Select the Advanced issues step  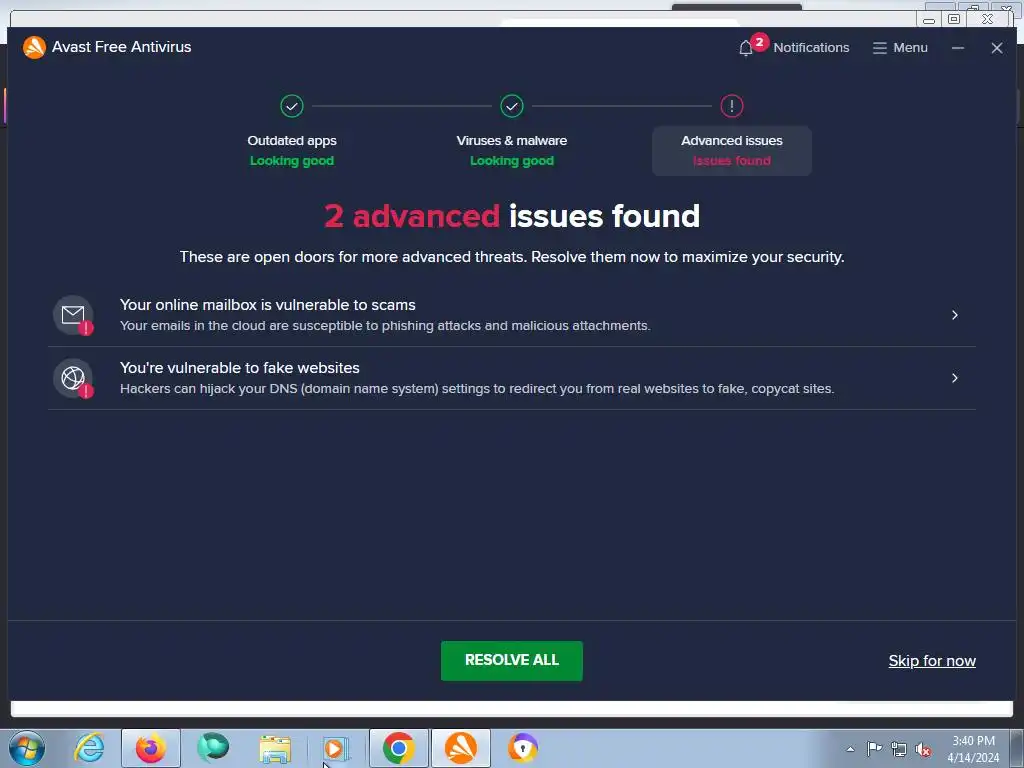coord(731,151)
